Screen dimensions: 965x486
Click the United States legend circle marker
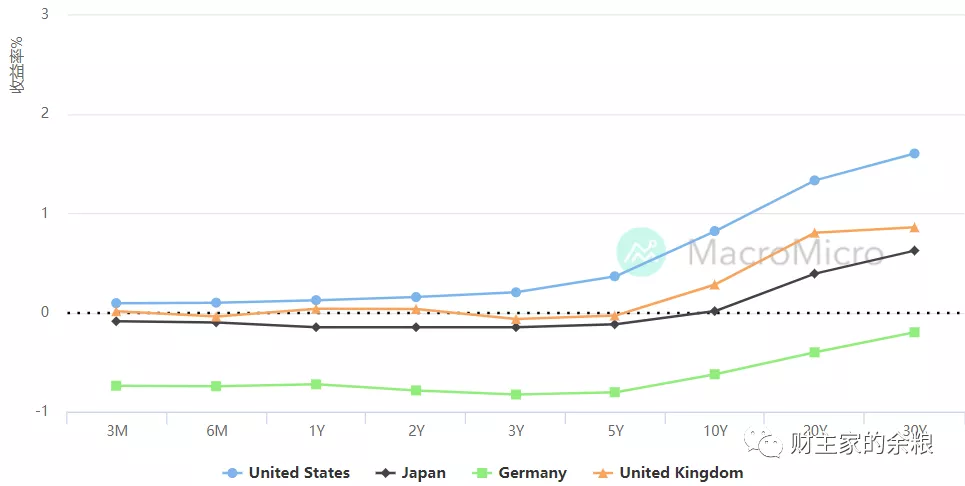pos(233,473)
